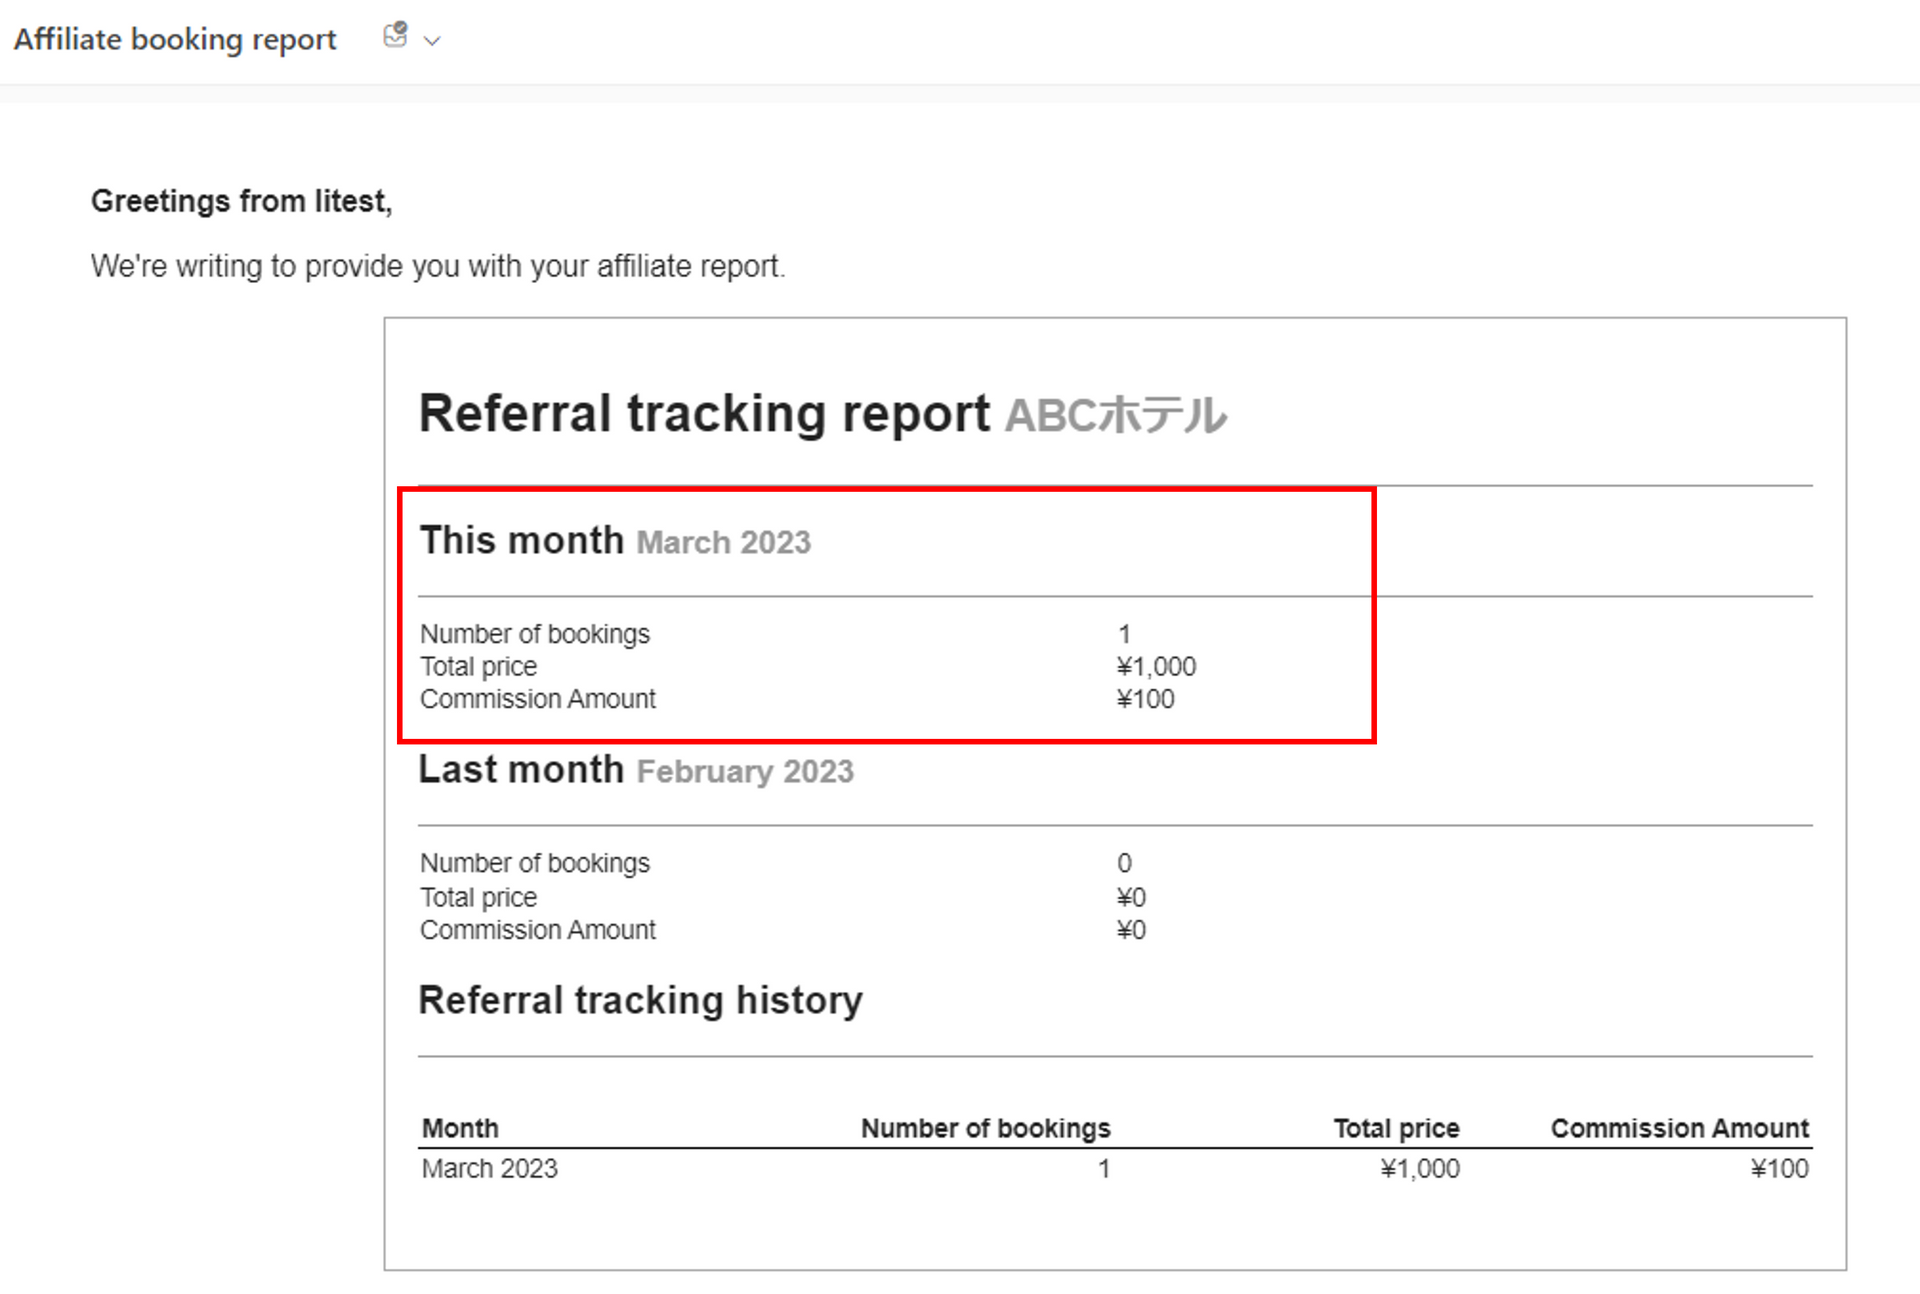Click this month's ¥1,000 total price value
This screenshot has height=1294, width=1920.
click(1156, 666)
